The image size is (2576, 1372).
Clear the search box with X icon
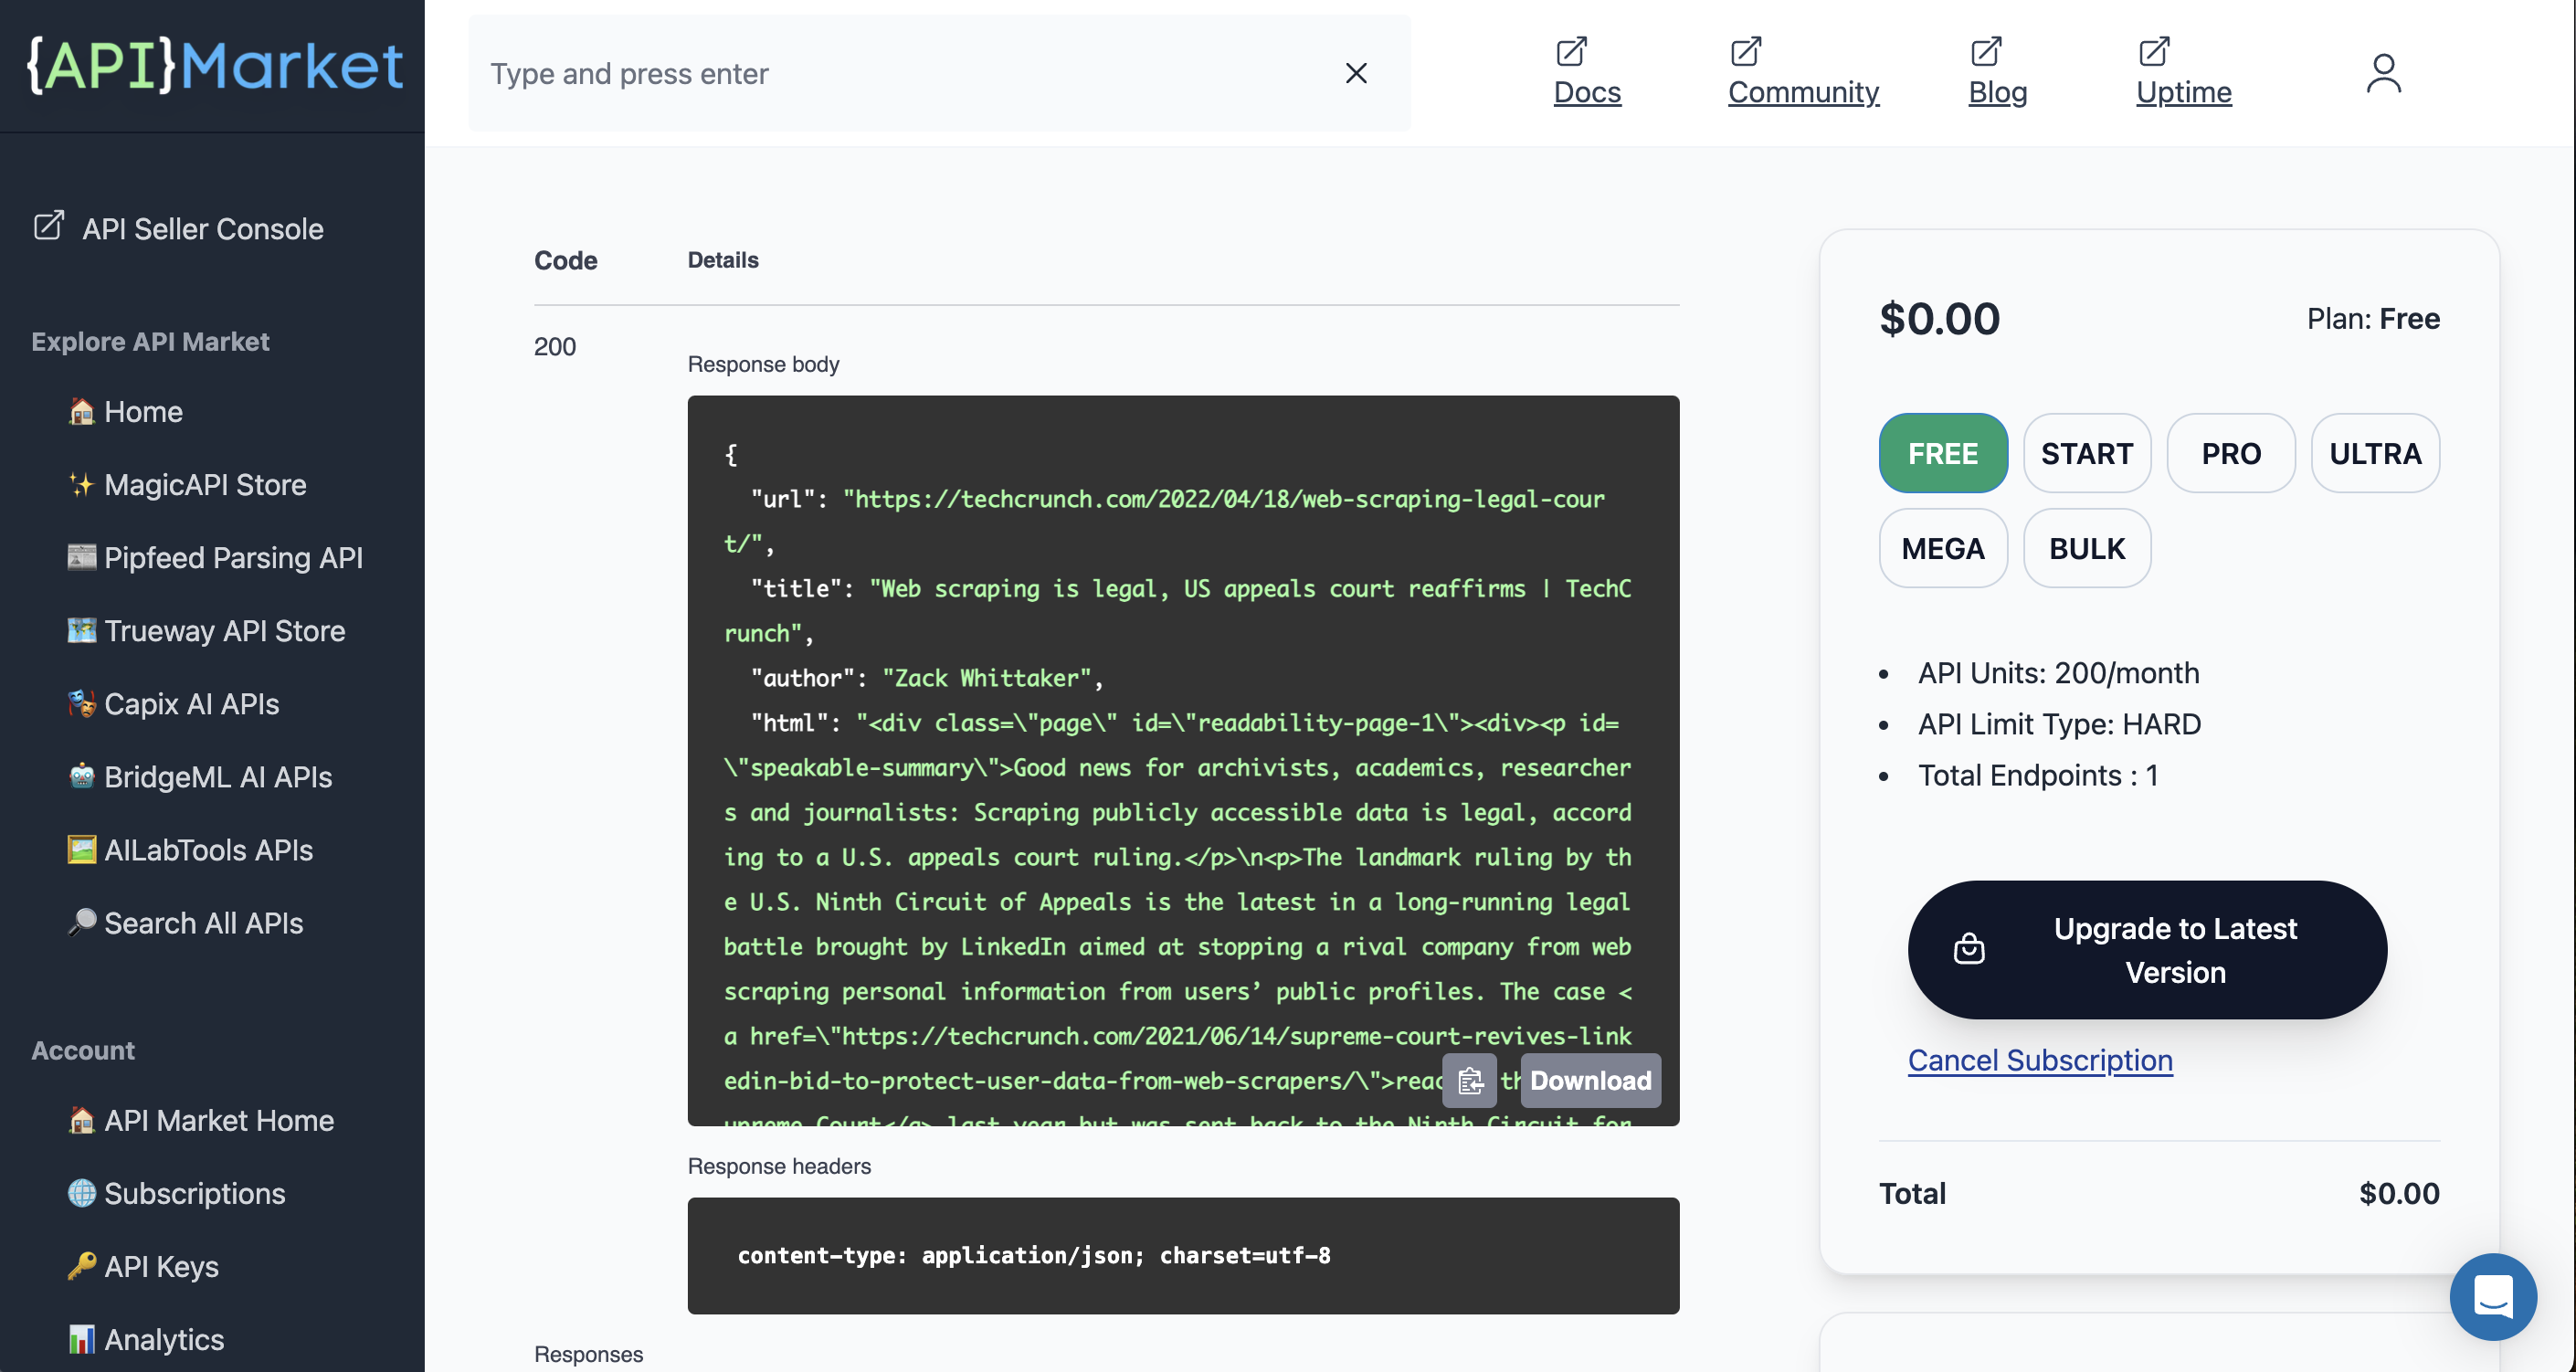[1356, 73]
